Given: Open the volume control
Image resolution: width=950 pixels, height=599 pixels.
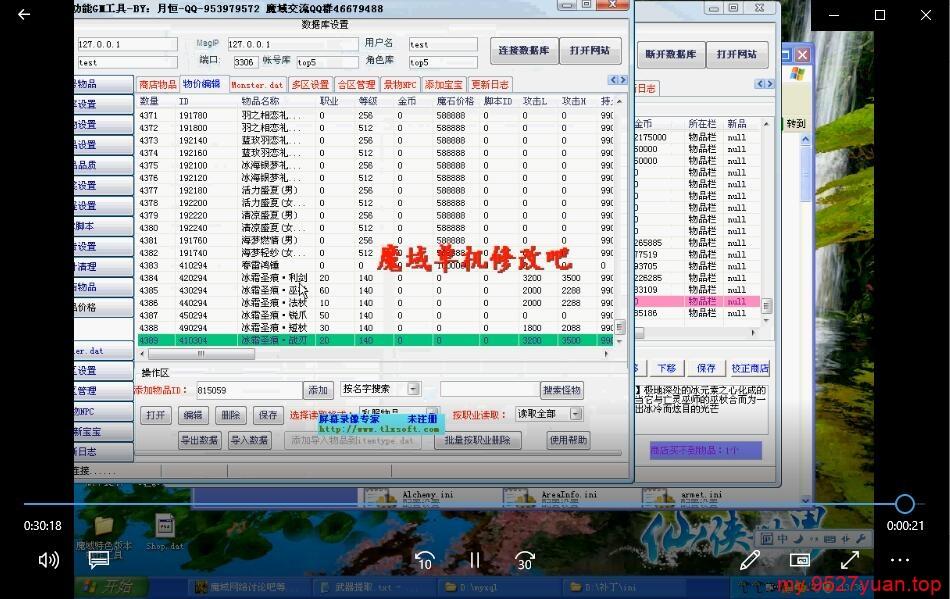Looking at the screenshot, I should tap(48, 560).
